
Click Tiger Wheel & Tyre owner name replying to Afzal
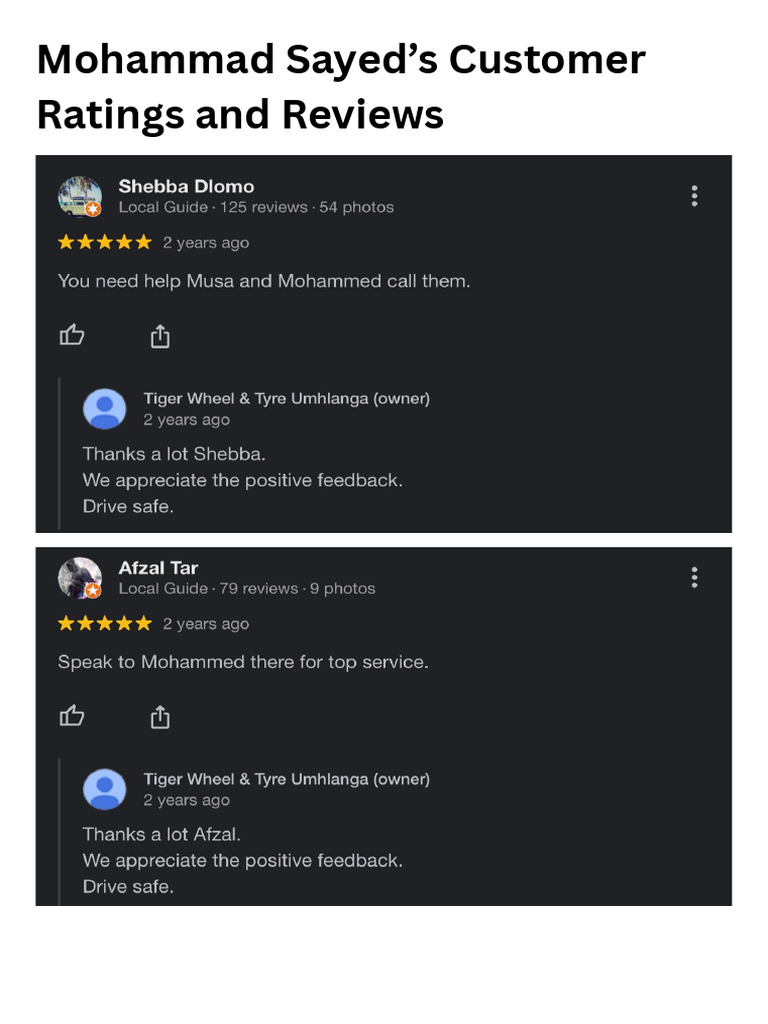click(x=286, y=778)
